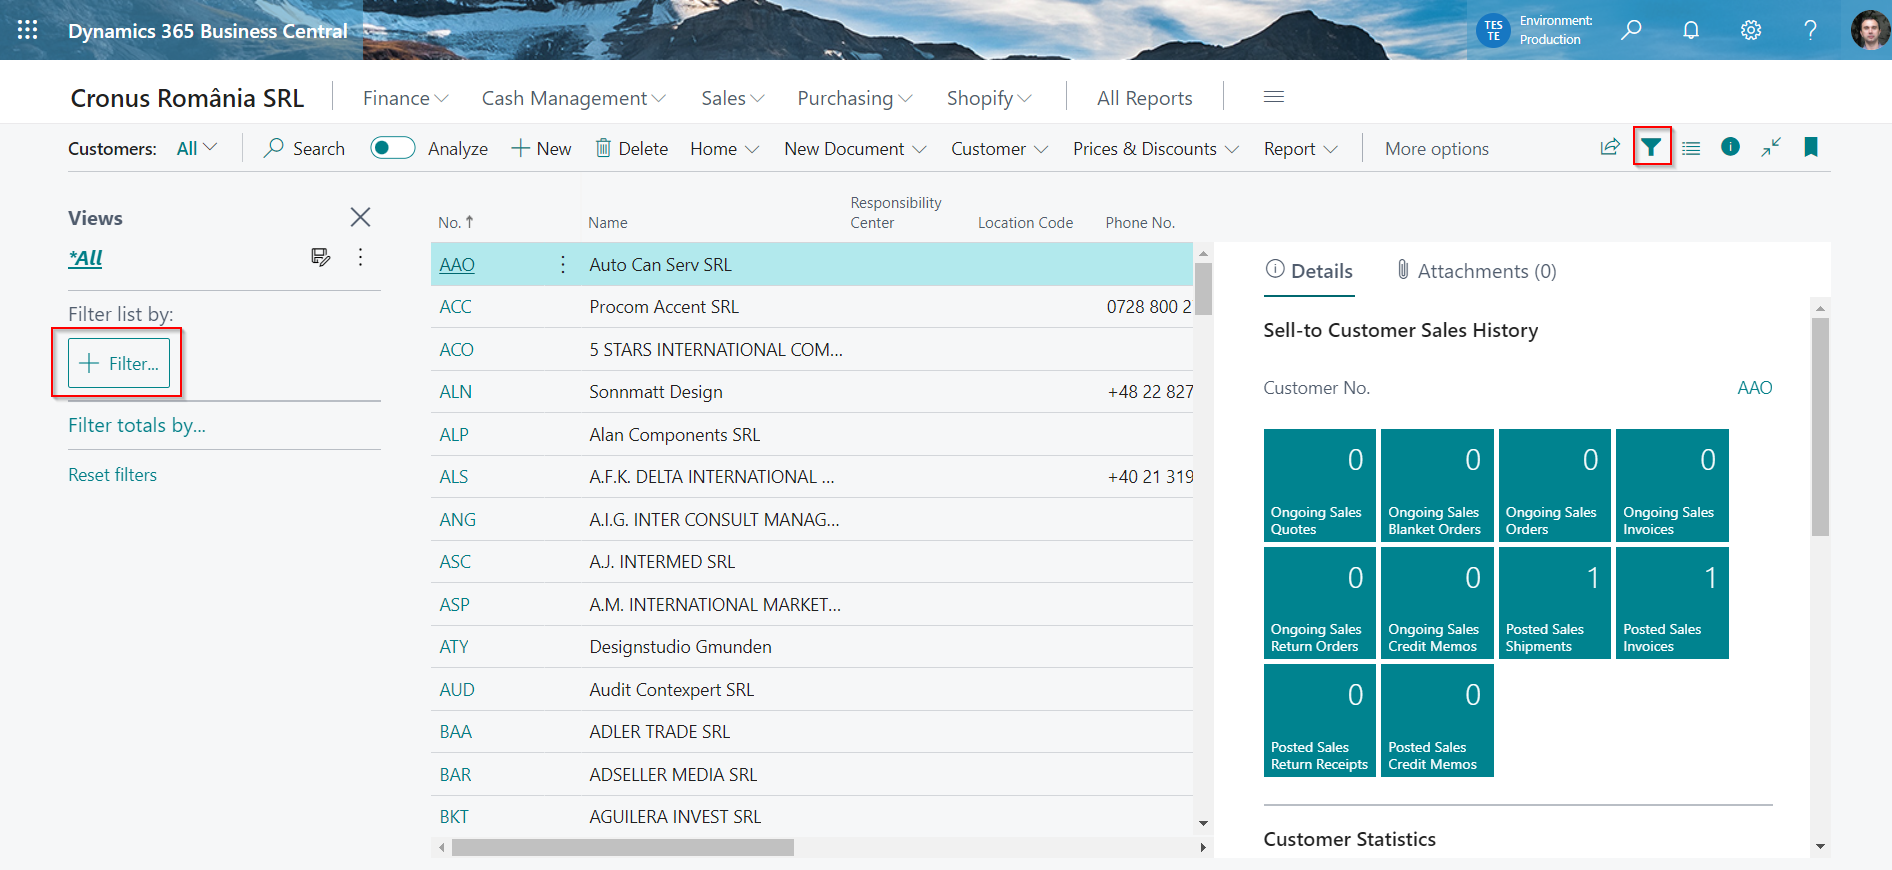Image resolution: width=1892 pixels, height=870 pixels.
Task: Open Cronus România SRL home
Action: [x=187, y=98]
